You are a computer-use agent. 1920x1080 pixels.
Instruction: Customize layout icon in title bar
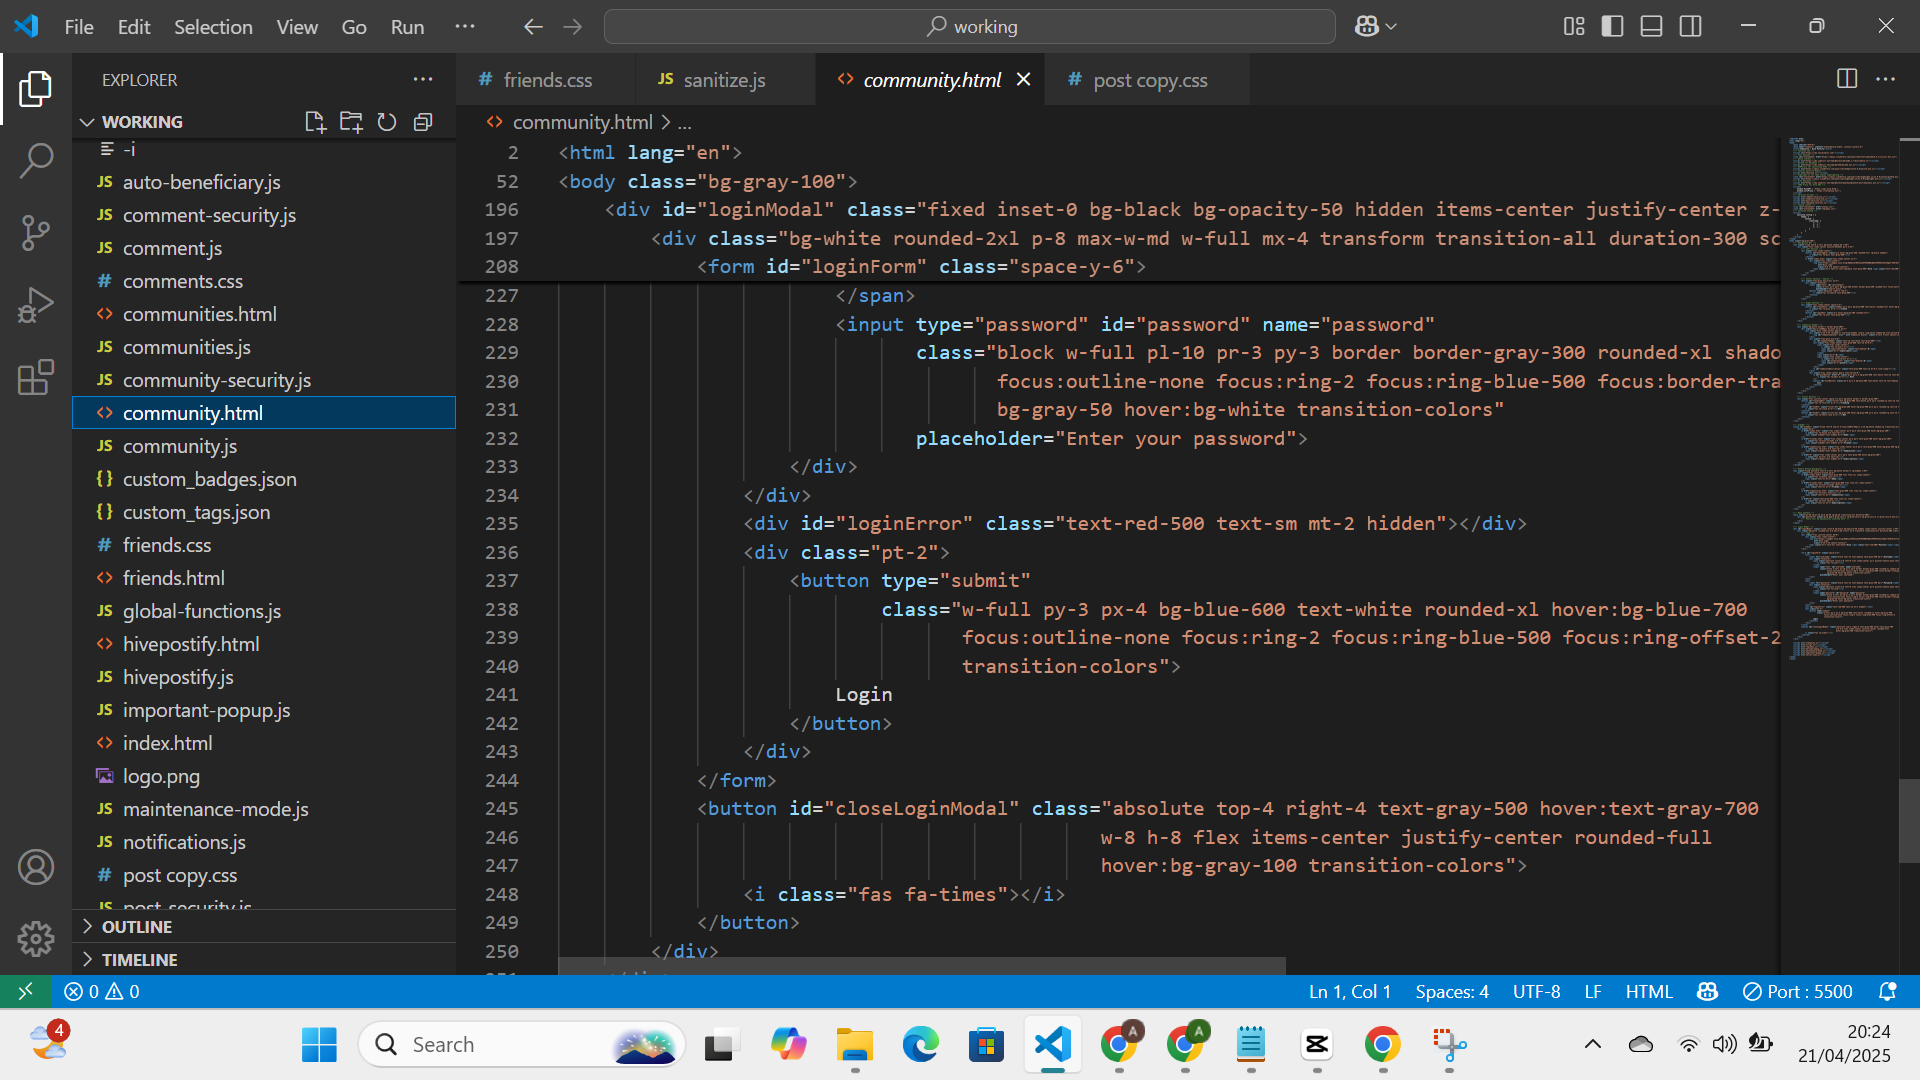1574,27
